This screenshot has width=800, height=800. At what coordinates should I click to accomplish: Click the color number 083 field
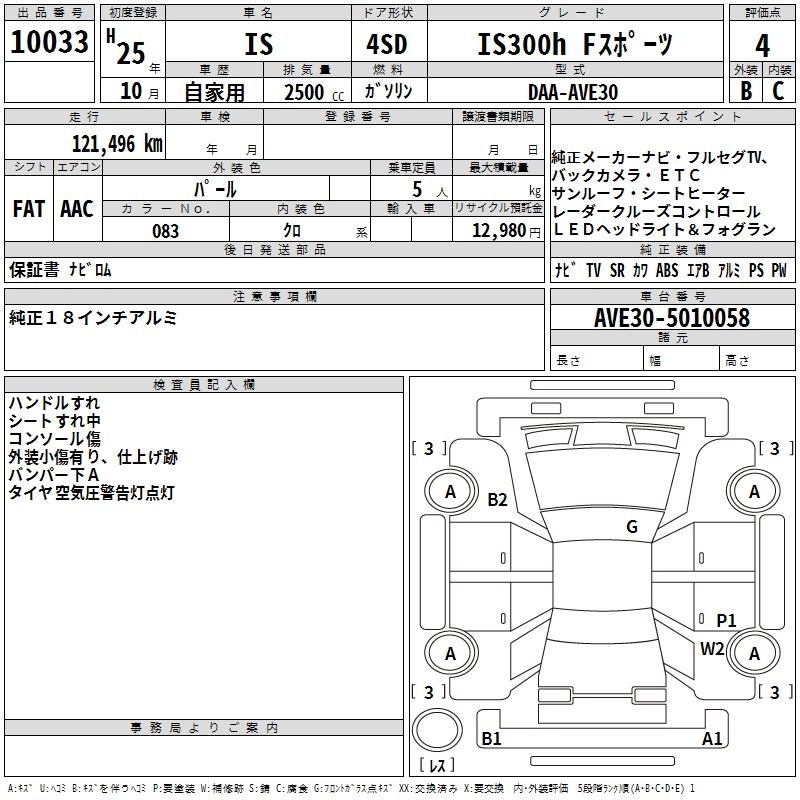point(166,231)
